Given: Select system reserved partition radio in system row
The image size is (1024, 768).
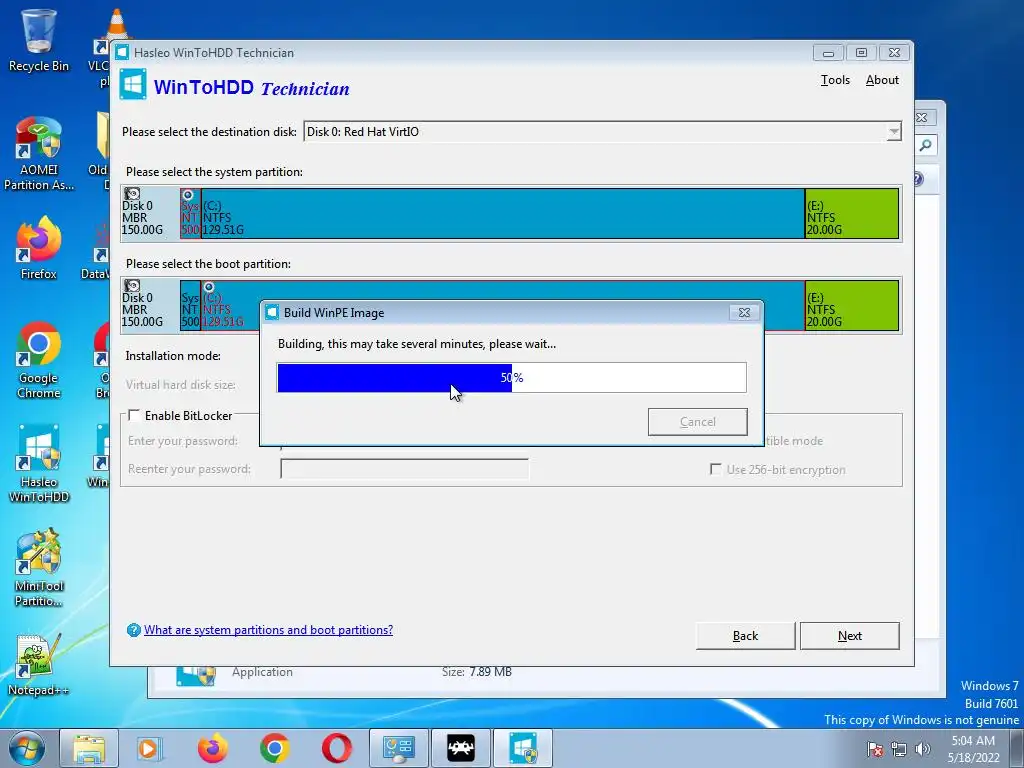Looking at the screenshot, I should pyautogui.click(x=188, y=195).
